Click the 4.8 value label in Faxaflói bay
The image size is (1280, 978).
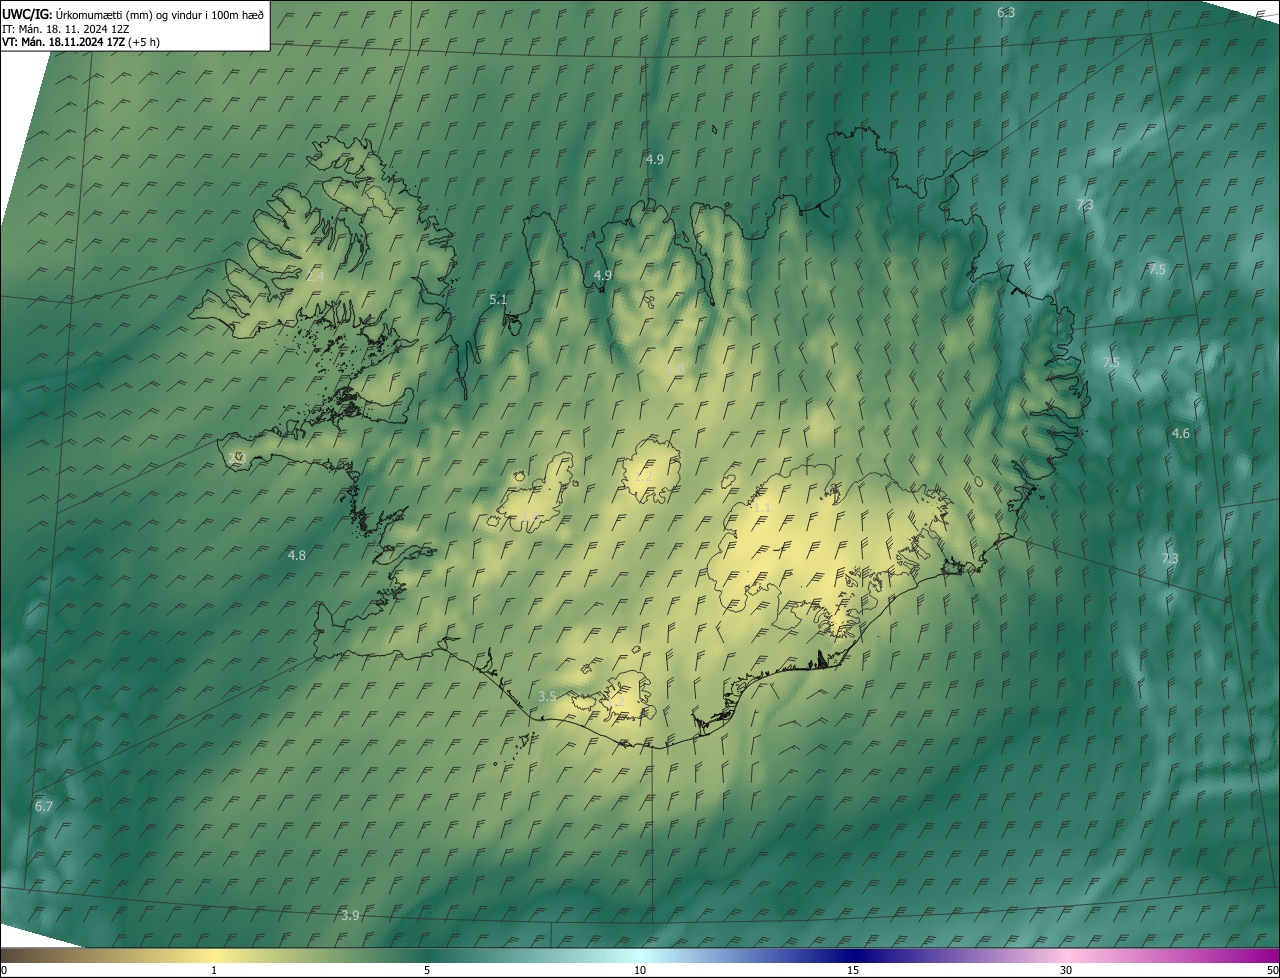point(297,555)
